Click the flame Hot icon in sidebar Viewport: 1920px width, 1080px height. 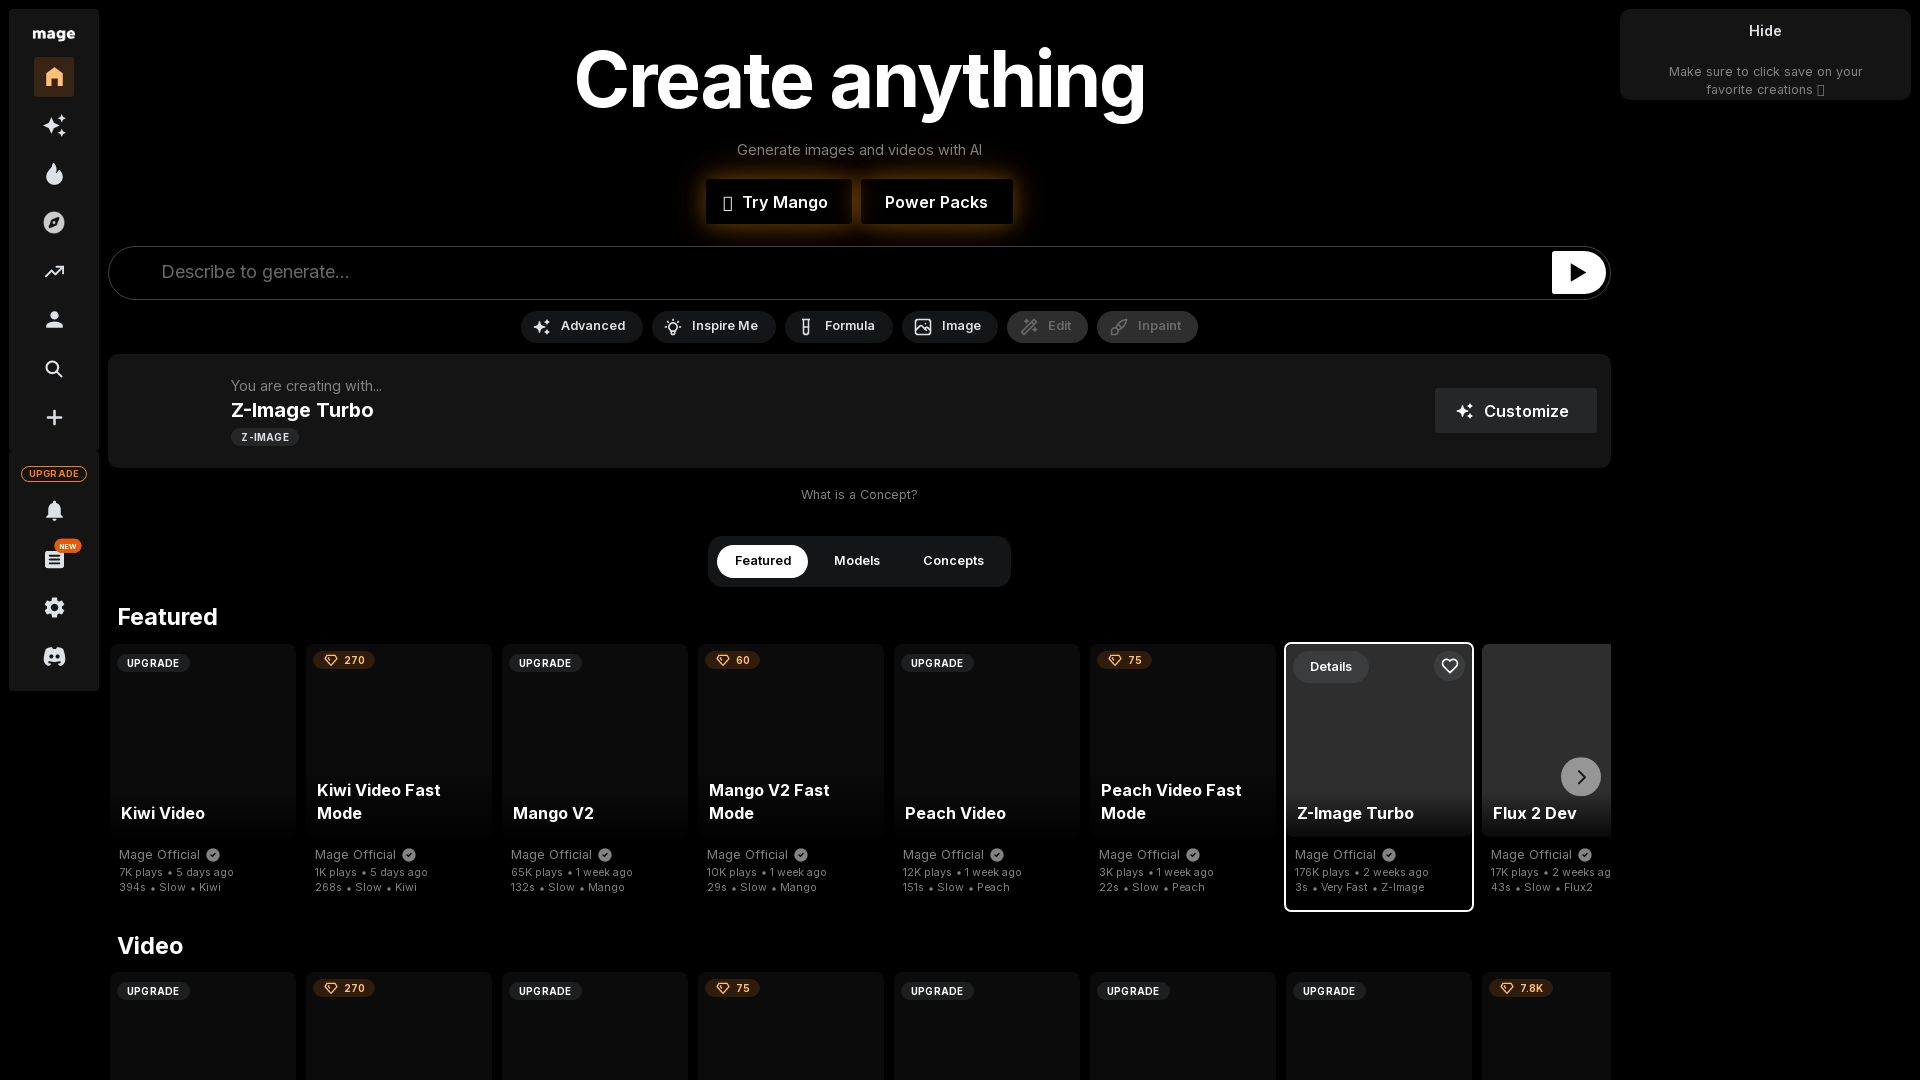pyautogui.click(x=54, y=174)
